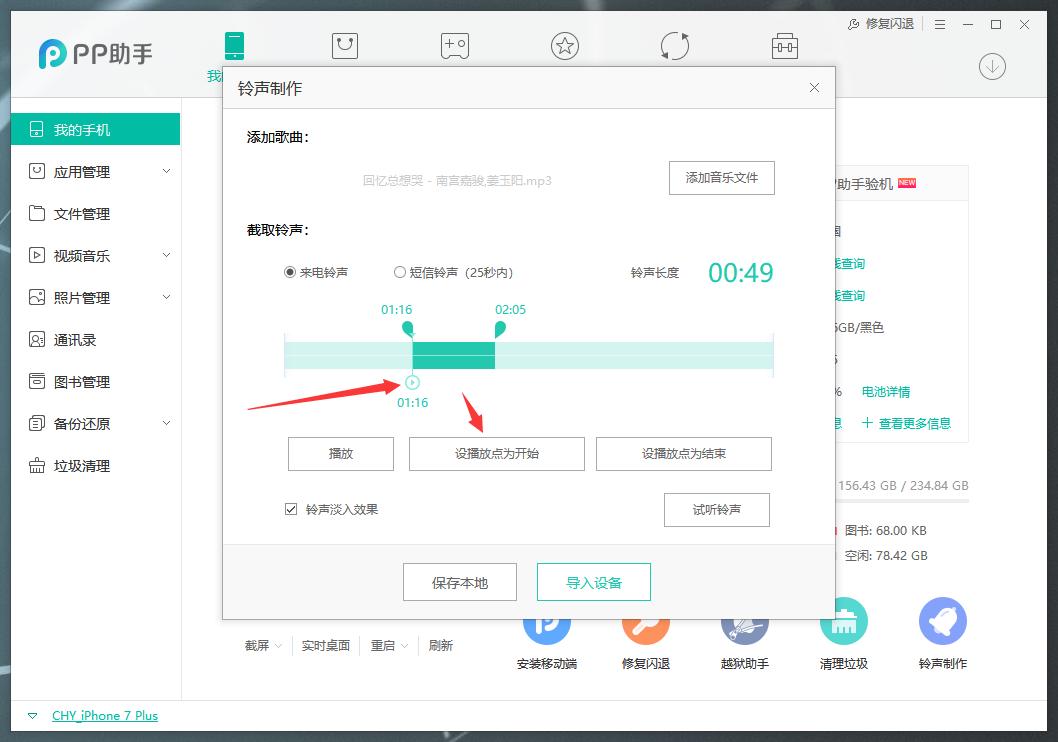1058x742 pixels.
Task: Click the download arrow icon below toolbar
Action: (x=992, y=66)
